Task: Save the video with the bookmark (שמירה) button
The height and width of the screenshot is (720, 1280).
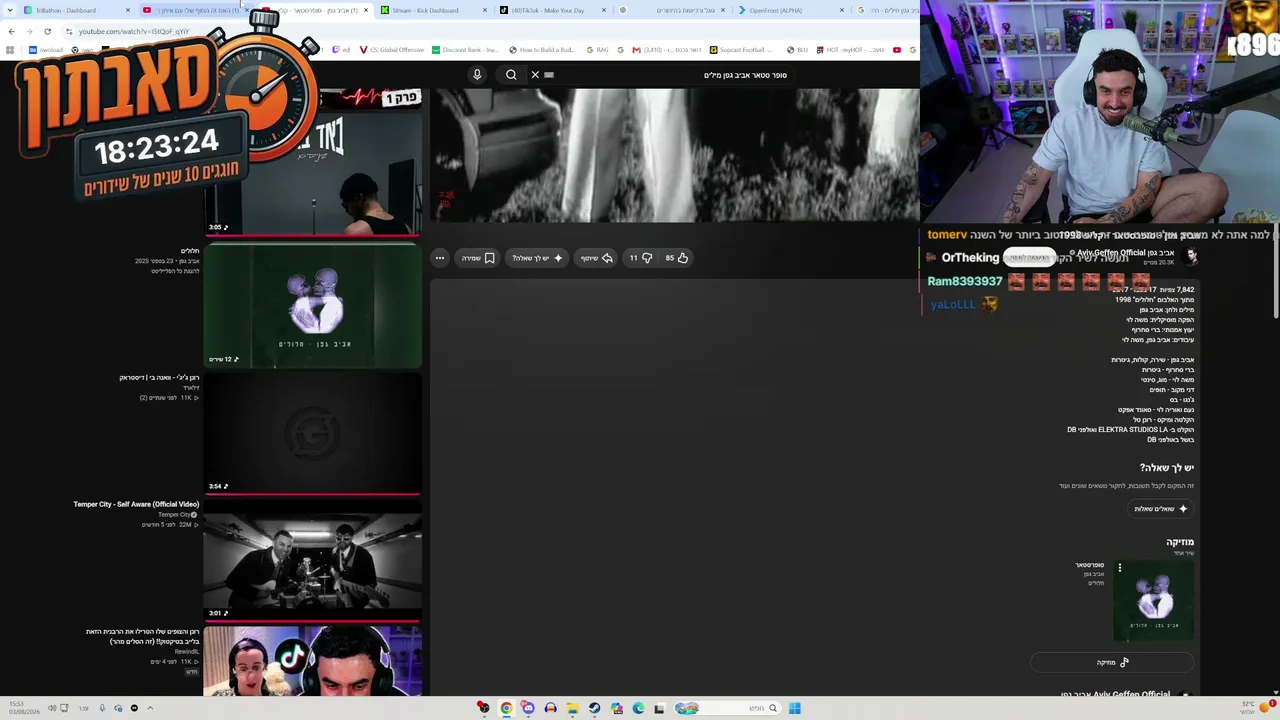Action: pyautogui.click(x=478, y=258)
